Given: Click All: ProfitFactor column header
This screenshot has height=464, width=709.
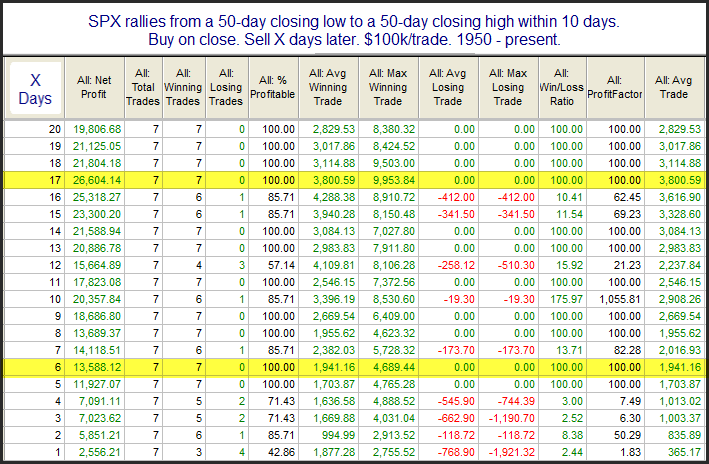Looking at the screenshot, I should (615, 88).
